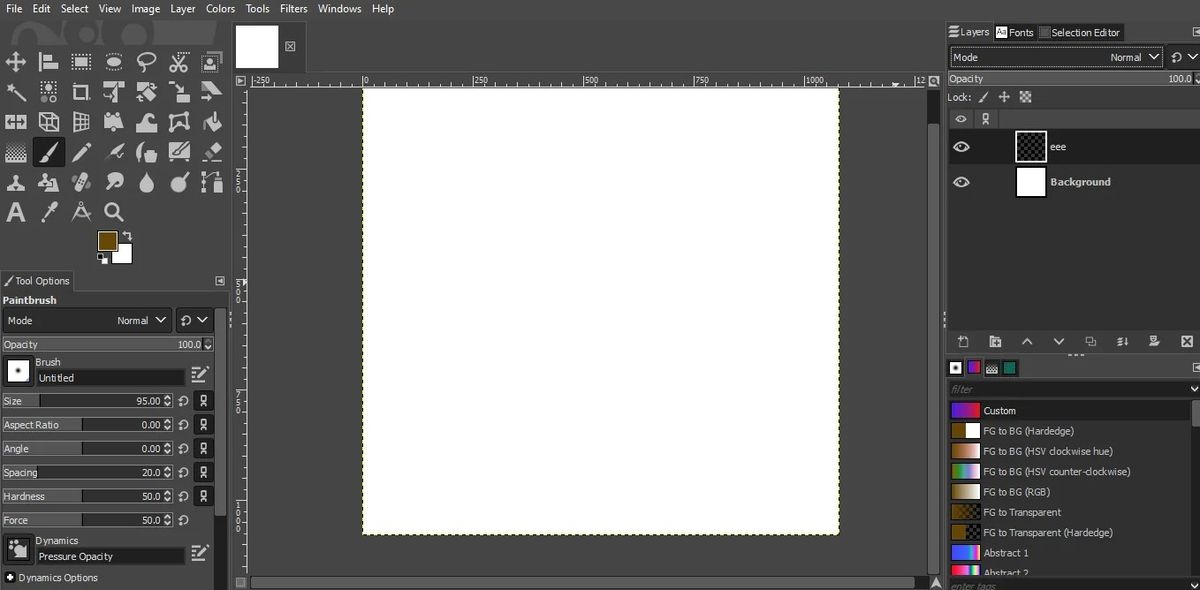Screen dimensions: 1200x590
Task: Open the layer Mode dropdown
Action: 1057,57
